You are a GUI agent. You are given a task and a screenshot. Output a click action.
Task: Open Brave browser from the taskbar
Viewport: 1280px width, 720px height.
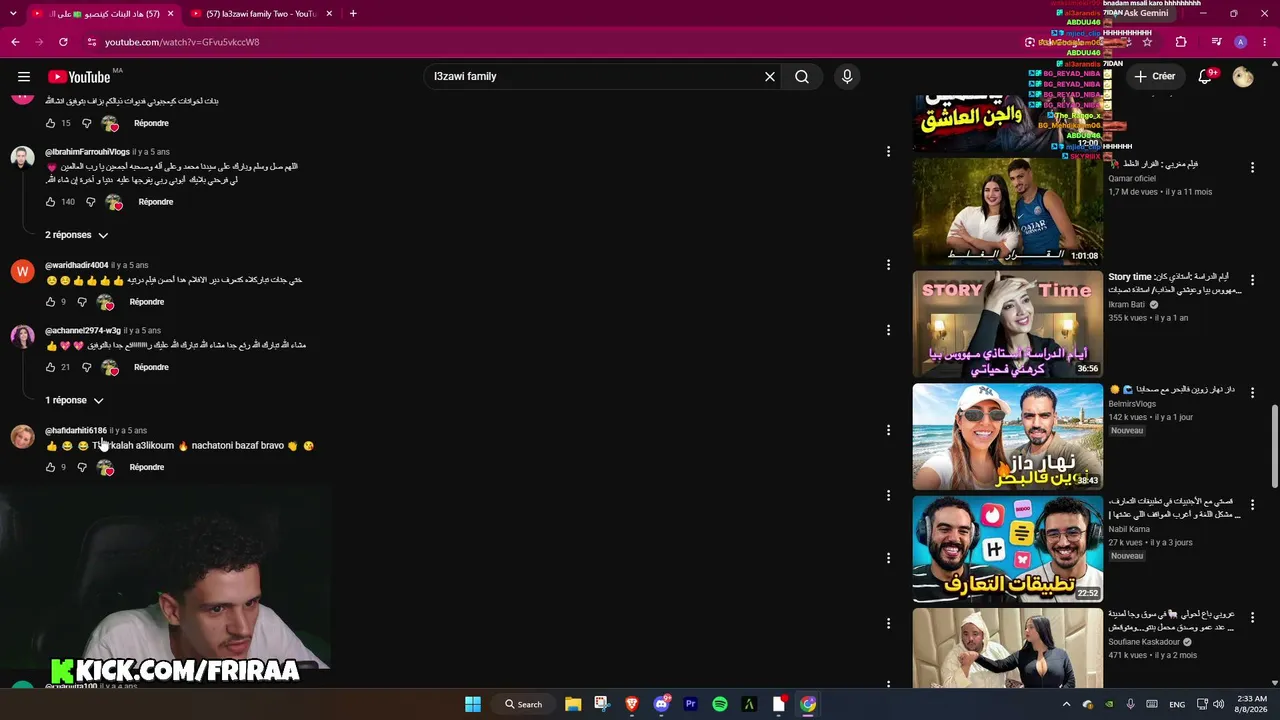click(x=632, y=704)
